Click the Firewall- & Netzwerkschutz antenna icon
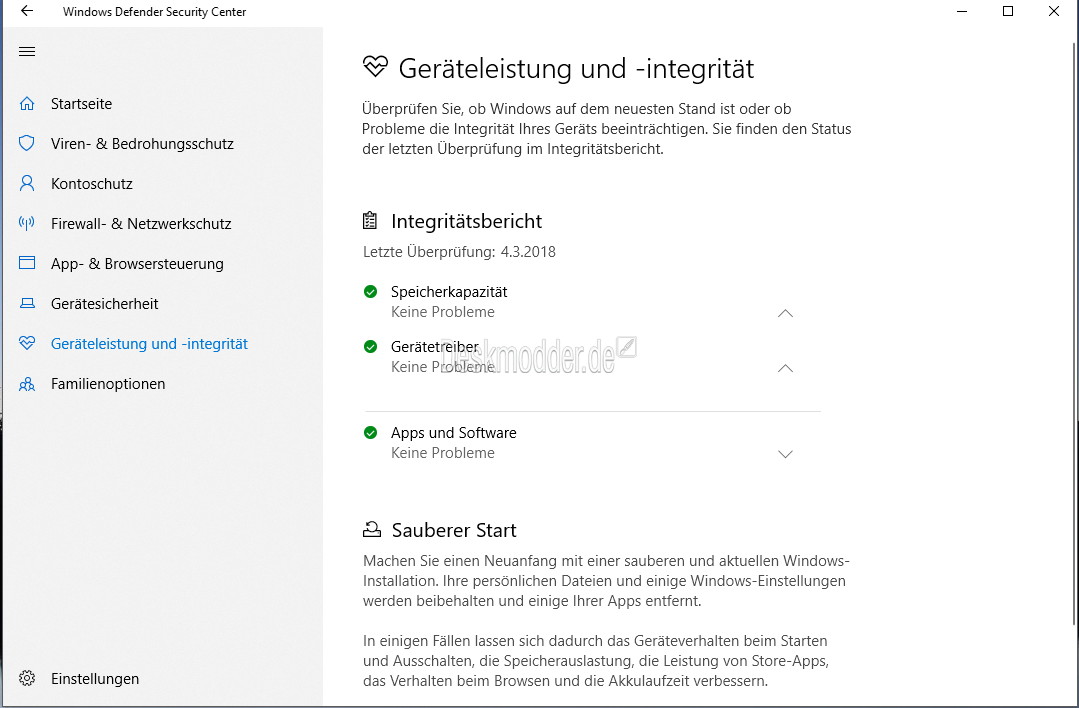 27,224
